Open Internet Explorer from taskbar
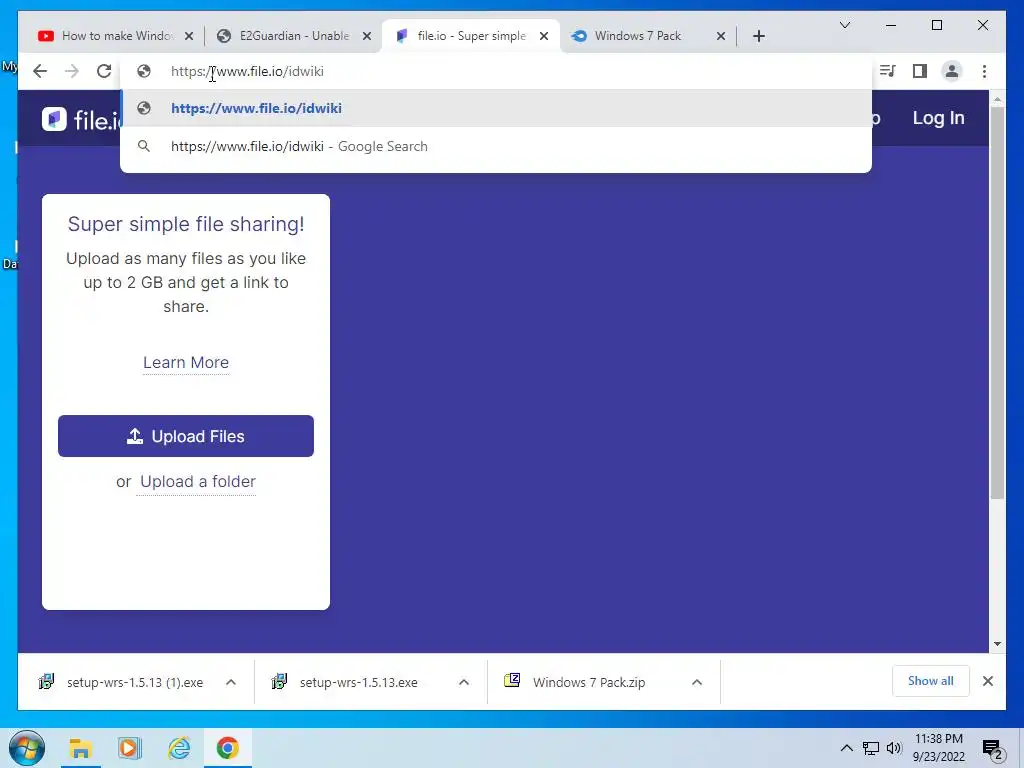The image size is (1024, 768). 179,748
